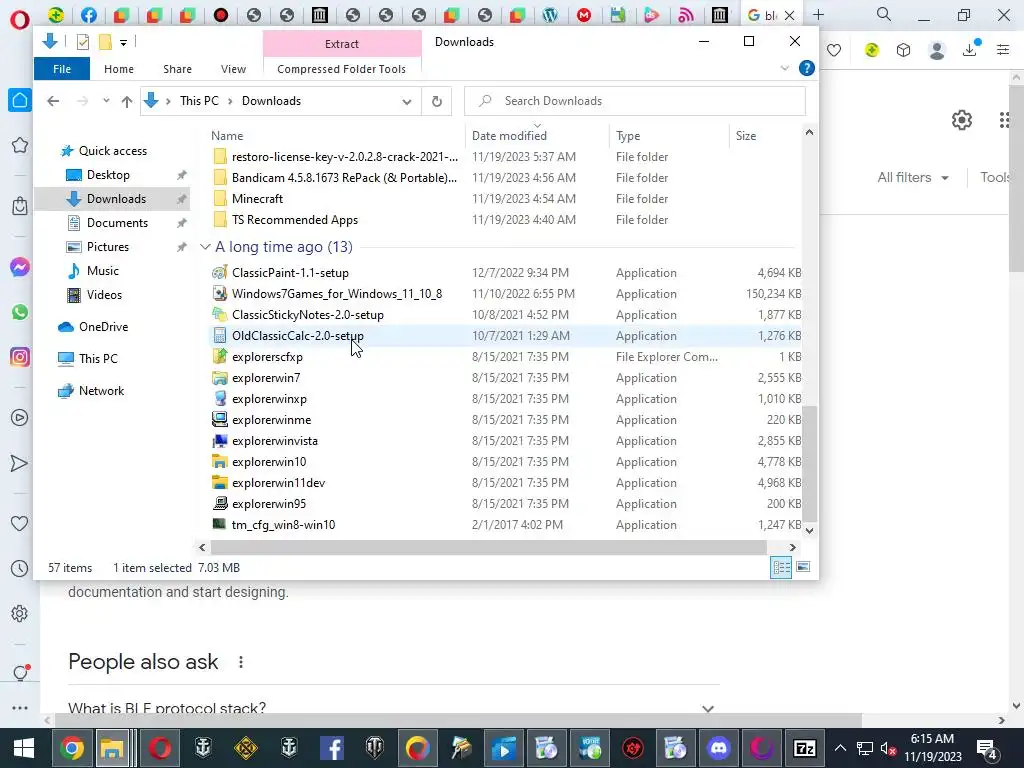Refresh the Downloads folder view
Viewport: 1024px width, 768px height.
(x=436, y=101)
